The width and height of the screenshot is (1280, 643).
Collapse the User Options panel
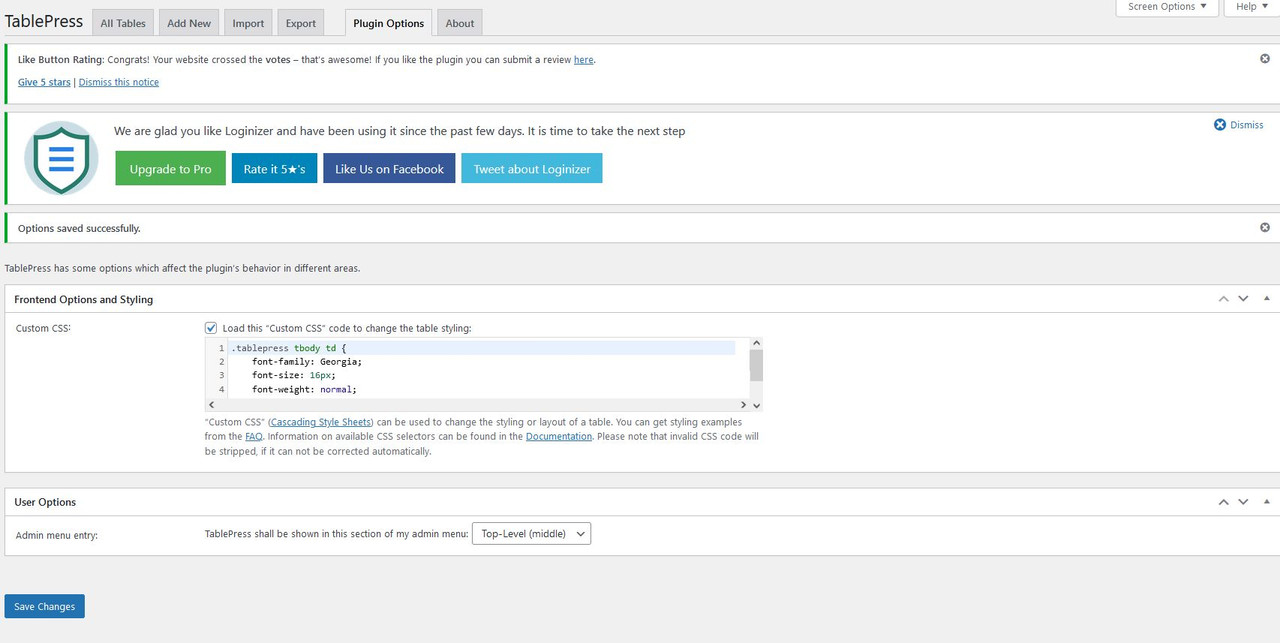click(1267, 502)
